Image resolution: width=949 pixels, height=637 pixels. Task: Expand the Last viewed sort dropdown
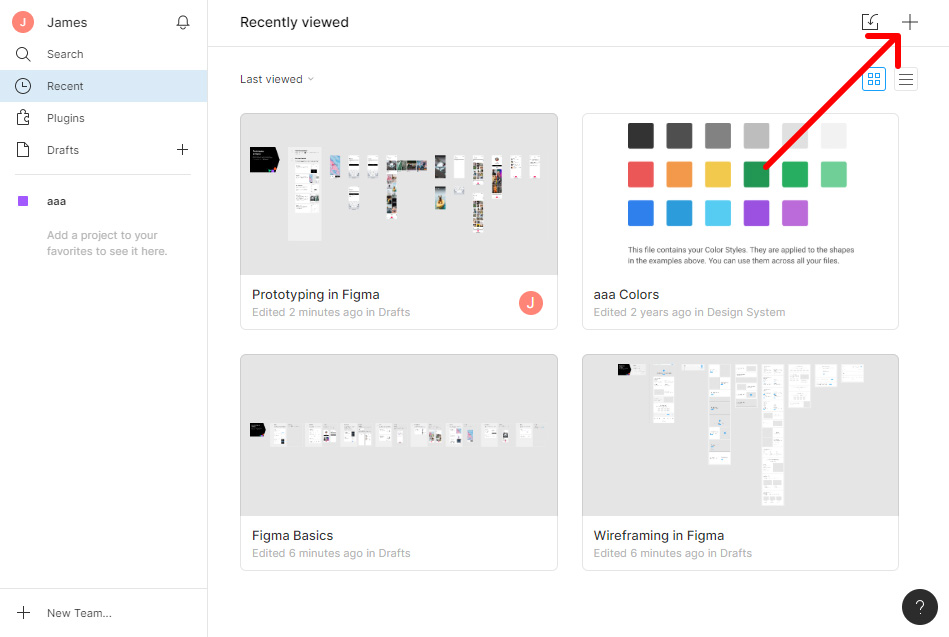[x=277, y=79]
